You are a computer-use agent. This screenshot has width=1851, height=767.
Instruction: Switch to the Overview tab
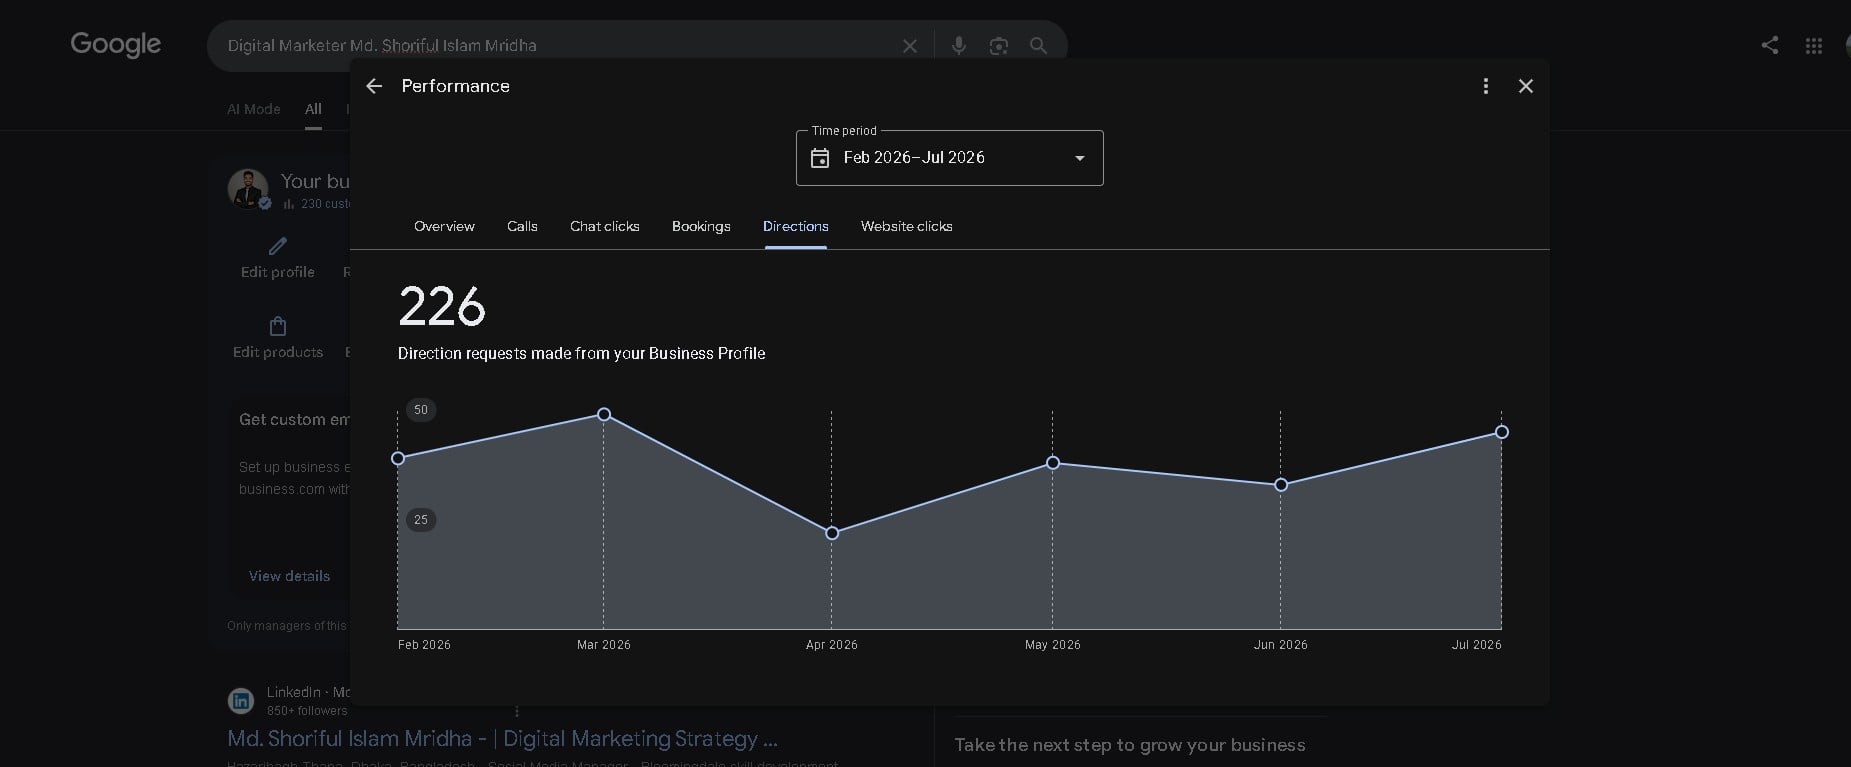coord(444,226)
